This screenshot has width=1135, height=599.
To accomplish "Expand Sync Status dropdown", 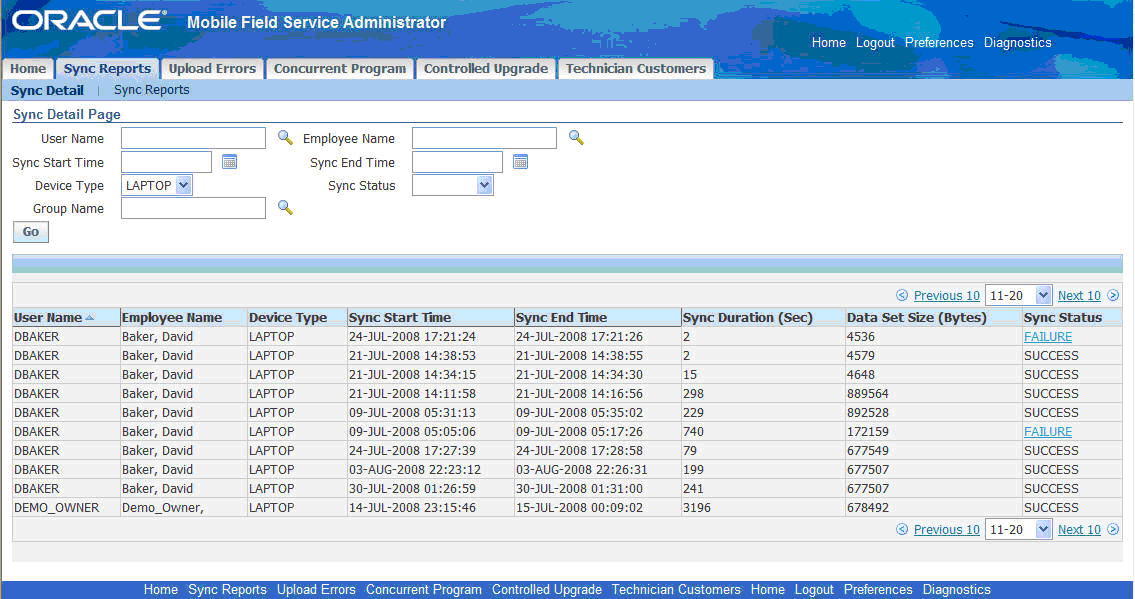I will tap(485, 185).
